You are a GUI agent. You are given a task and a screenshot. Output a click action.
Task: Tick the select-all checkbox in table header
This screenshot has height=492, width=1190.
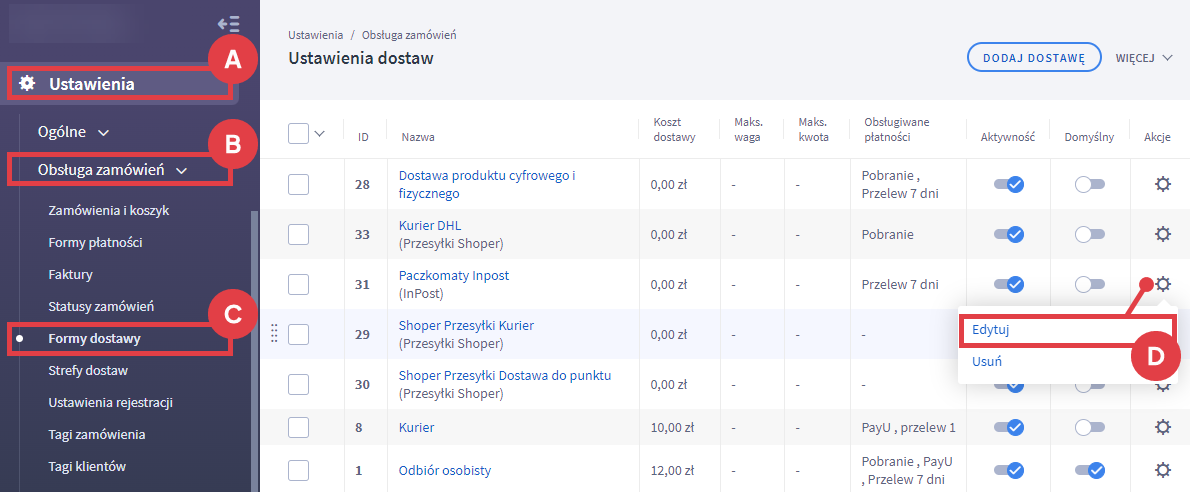pos(298,134)
